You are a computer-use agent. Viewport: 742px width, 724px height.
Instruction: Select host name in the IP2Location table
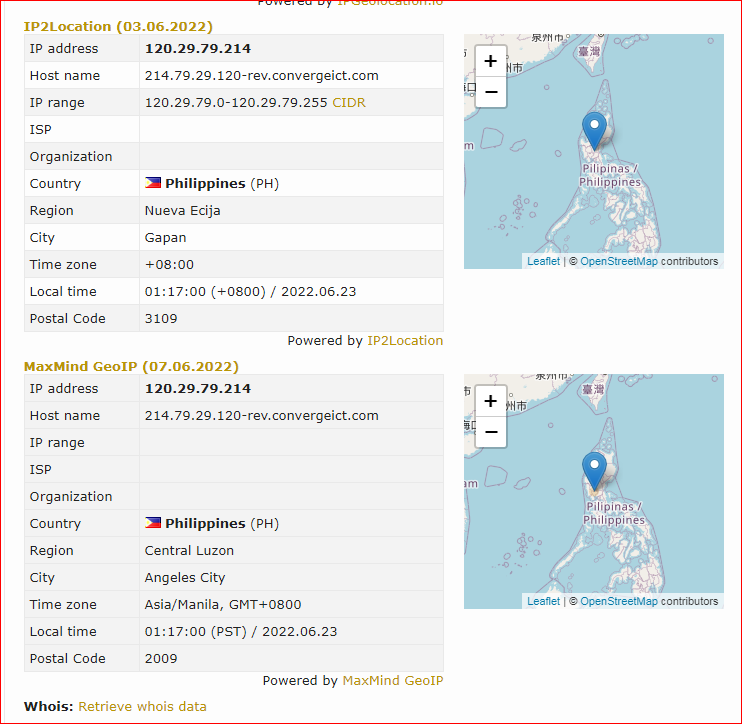[x=262, y=76]
